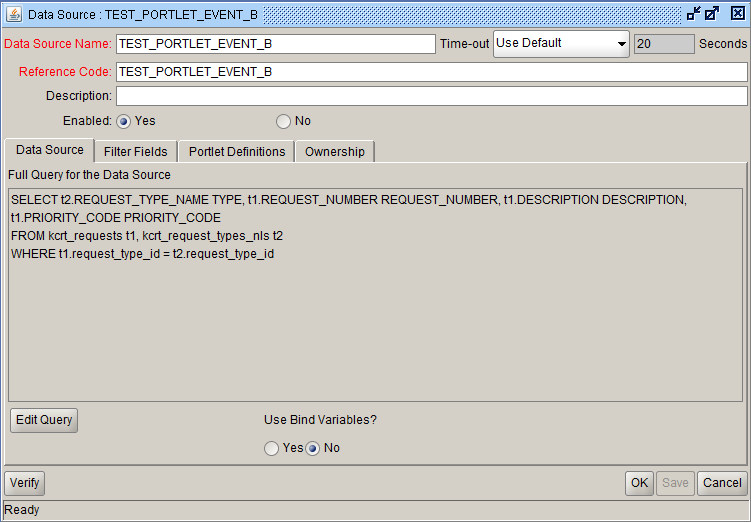The width and height of the screenshot is (751, 522).
Task: Close the Data Source window
Action: tap(737, 14)
